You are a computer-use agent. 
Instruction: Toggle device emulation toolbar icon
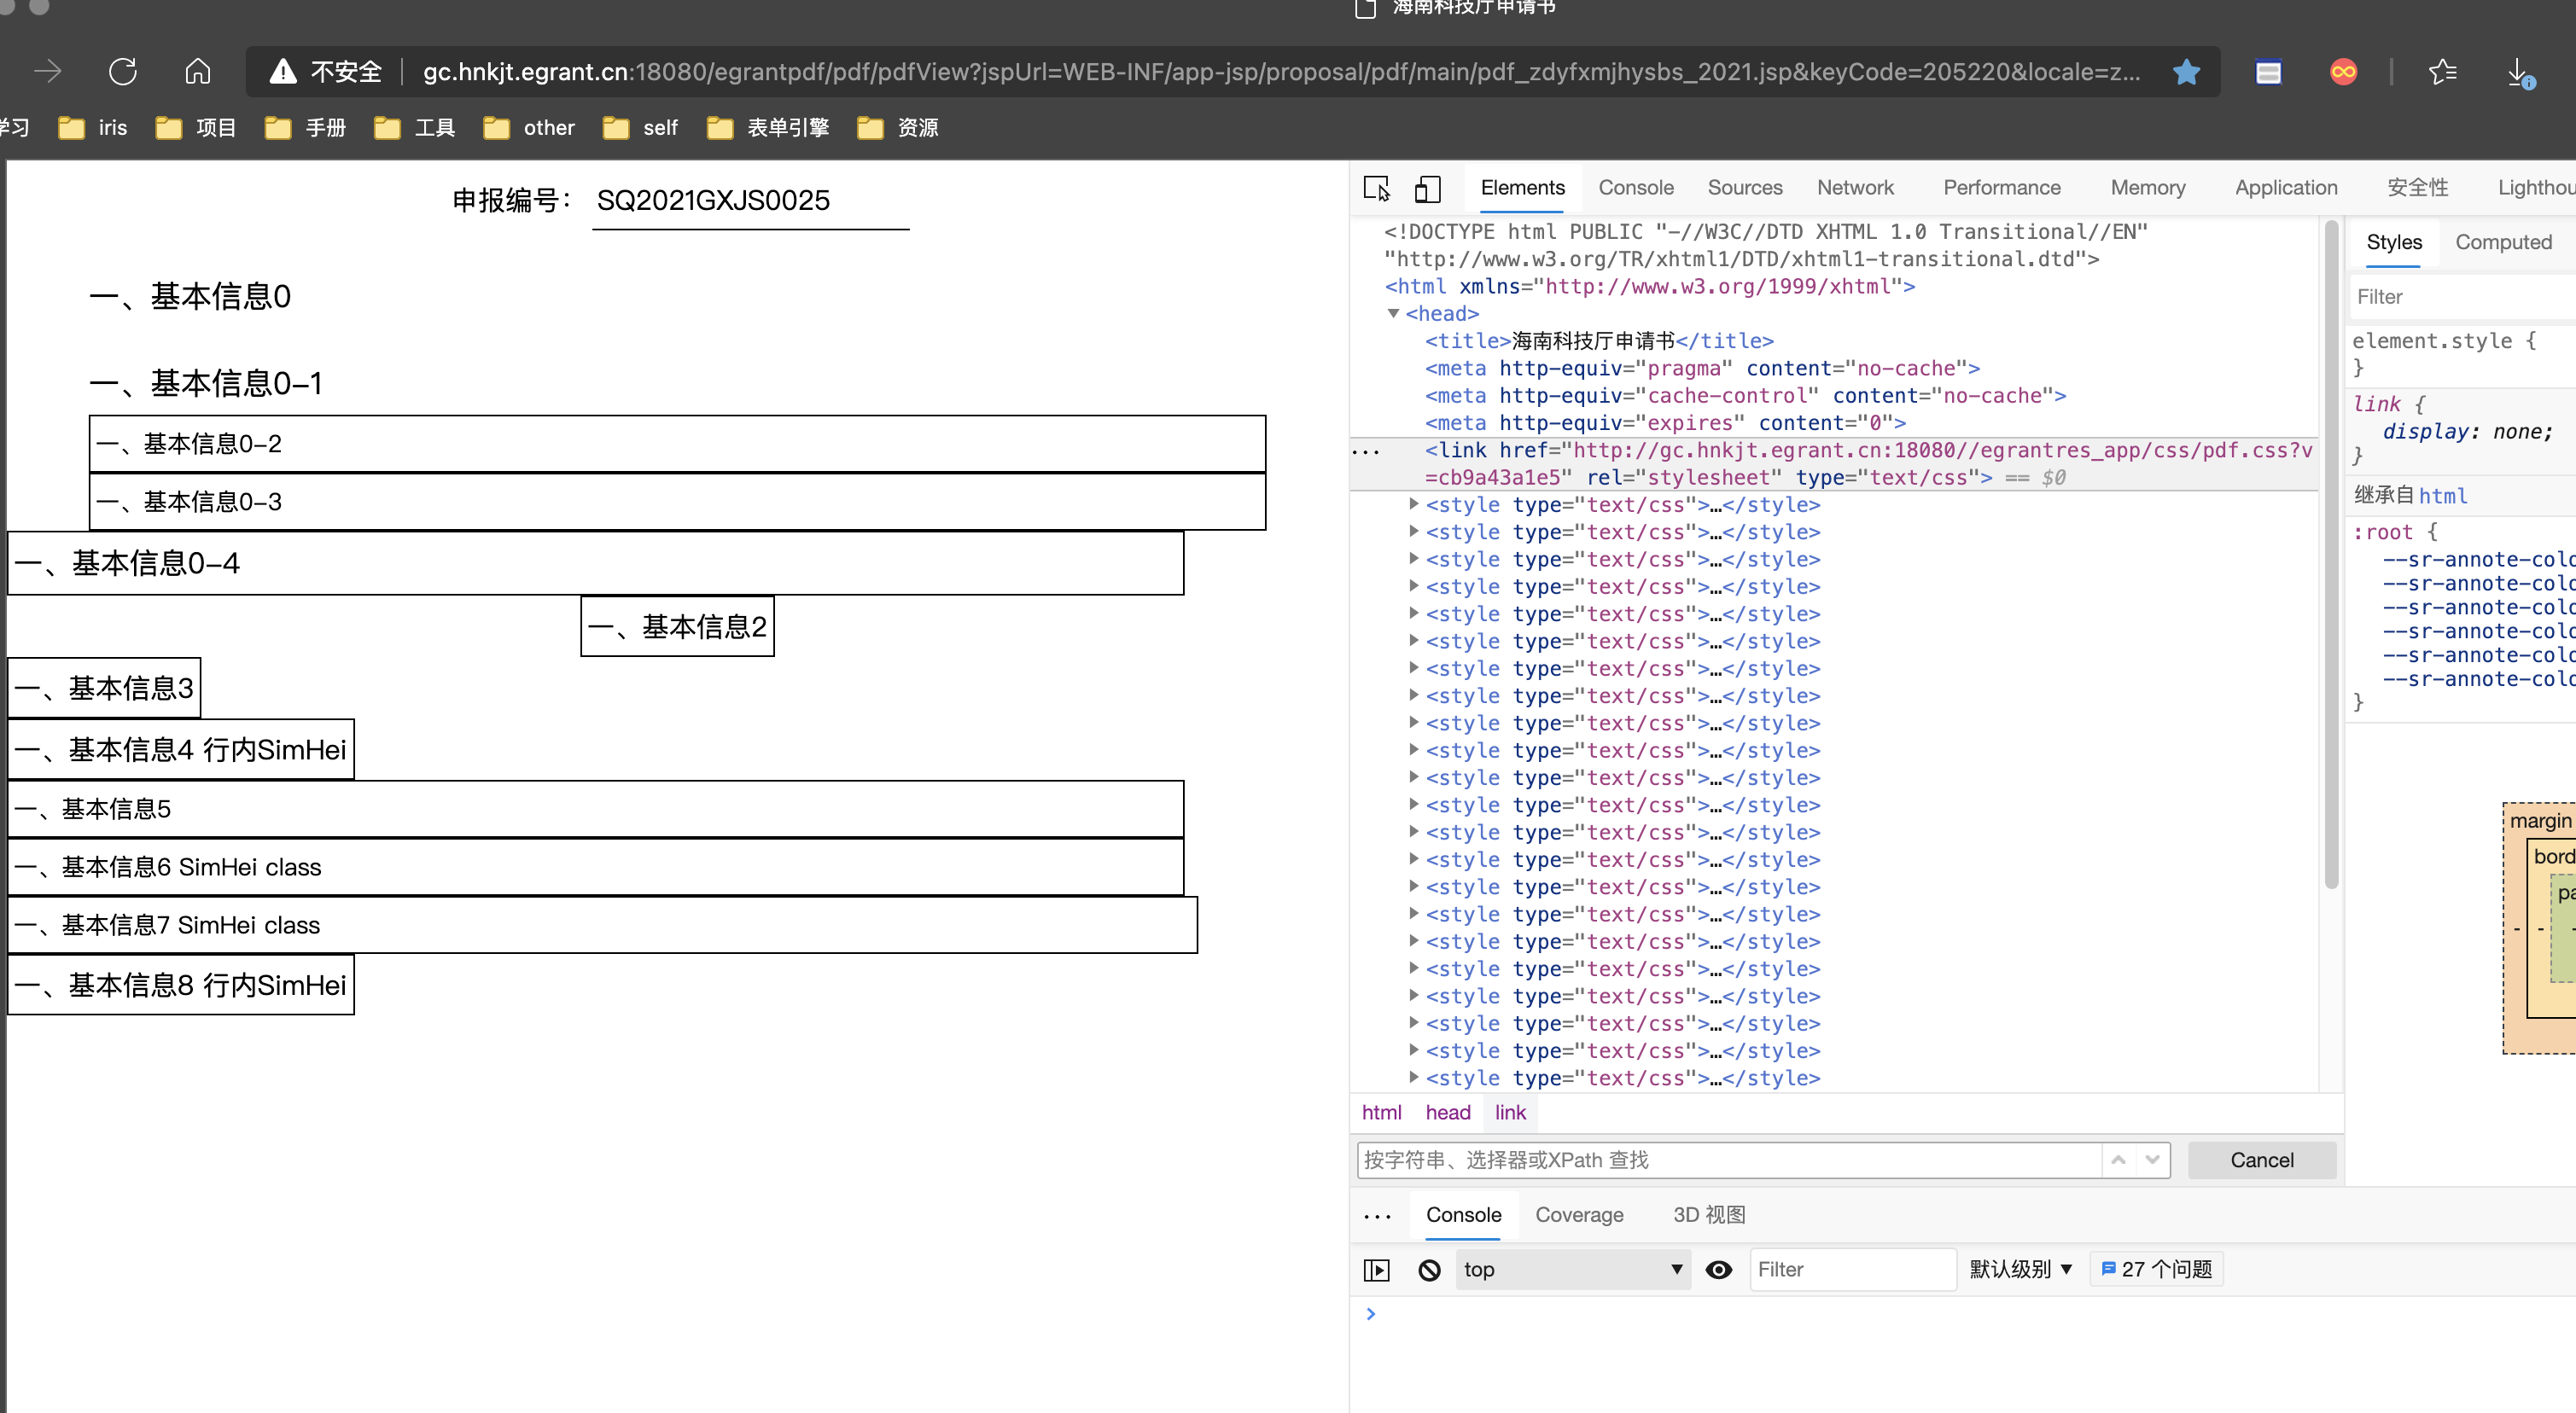pos(1427,188)
